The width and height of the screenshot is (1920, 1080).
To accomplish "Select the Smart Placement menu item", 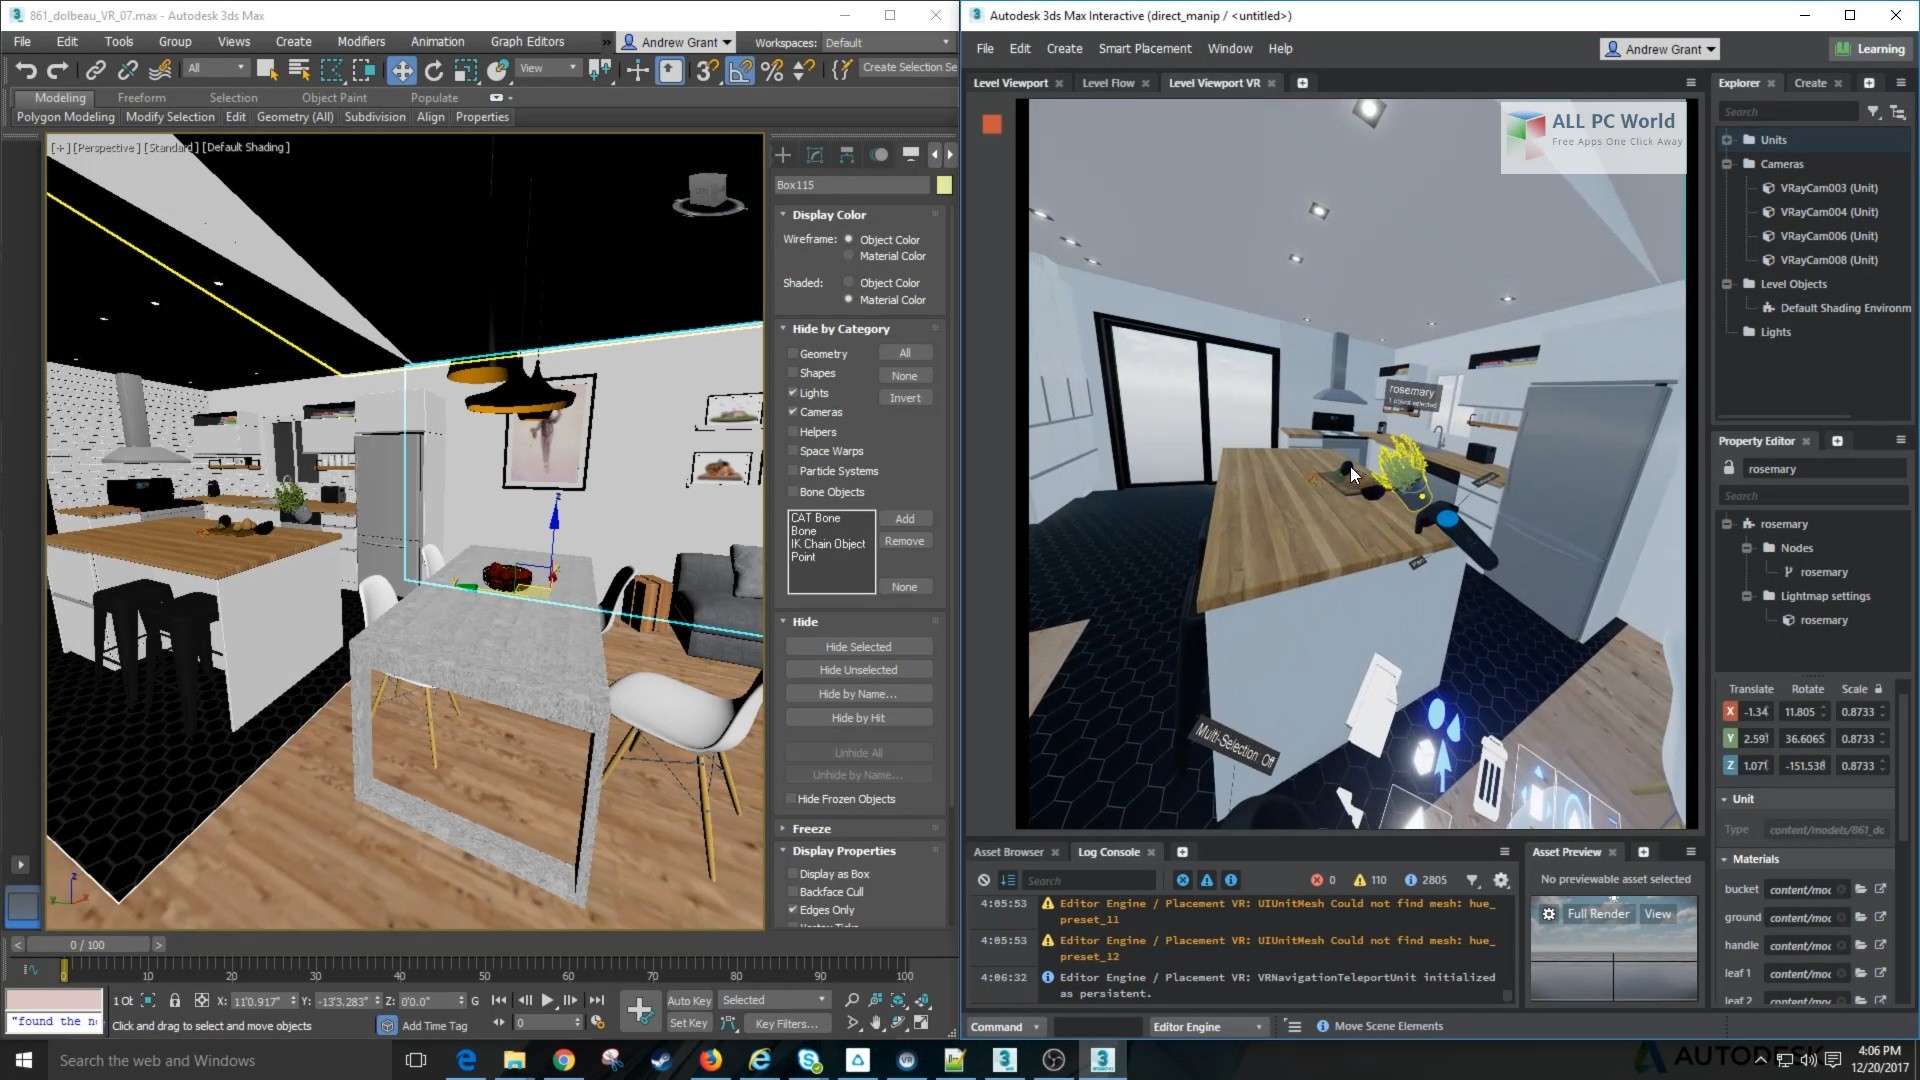I will tap(1143, 49).
